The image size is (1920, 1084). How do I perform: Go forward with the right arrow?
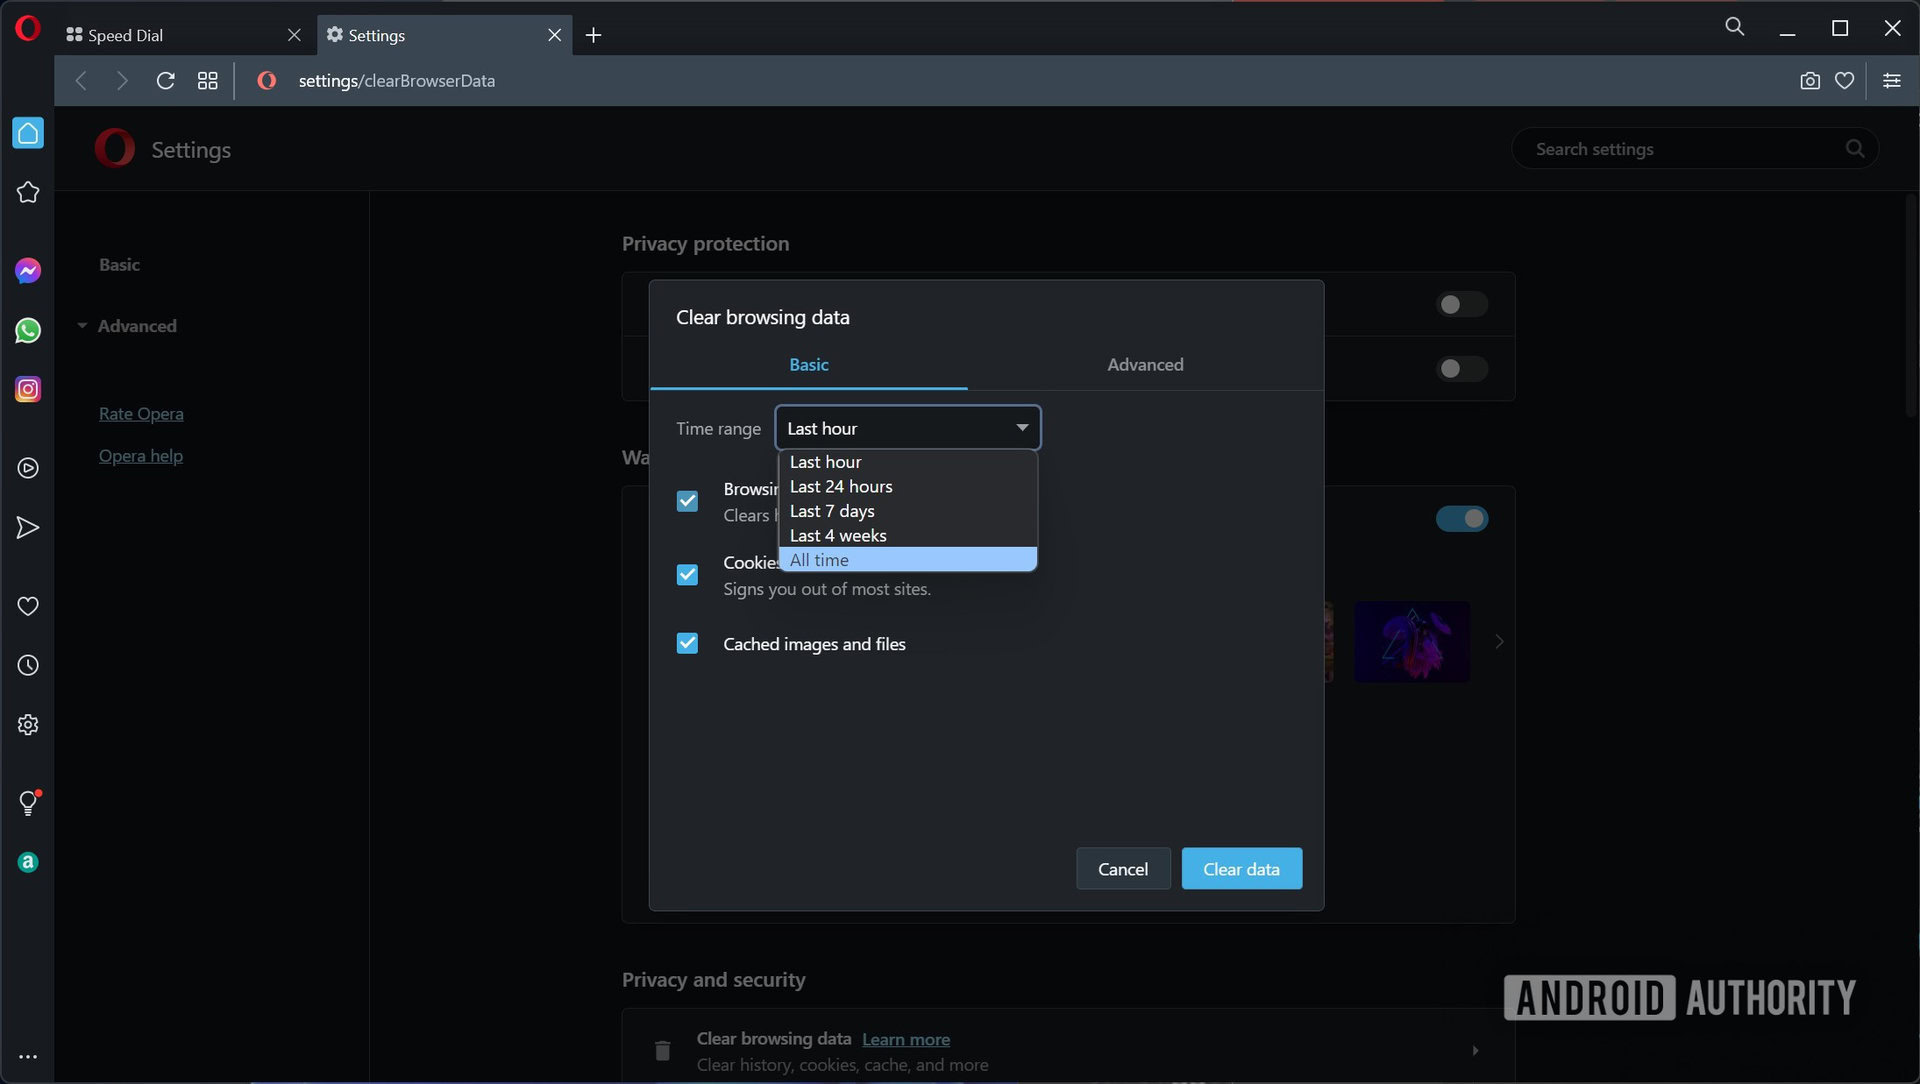coord(122,81)
